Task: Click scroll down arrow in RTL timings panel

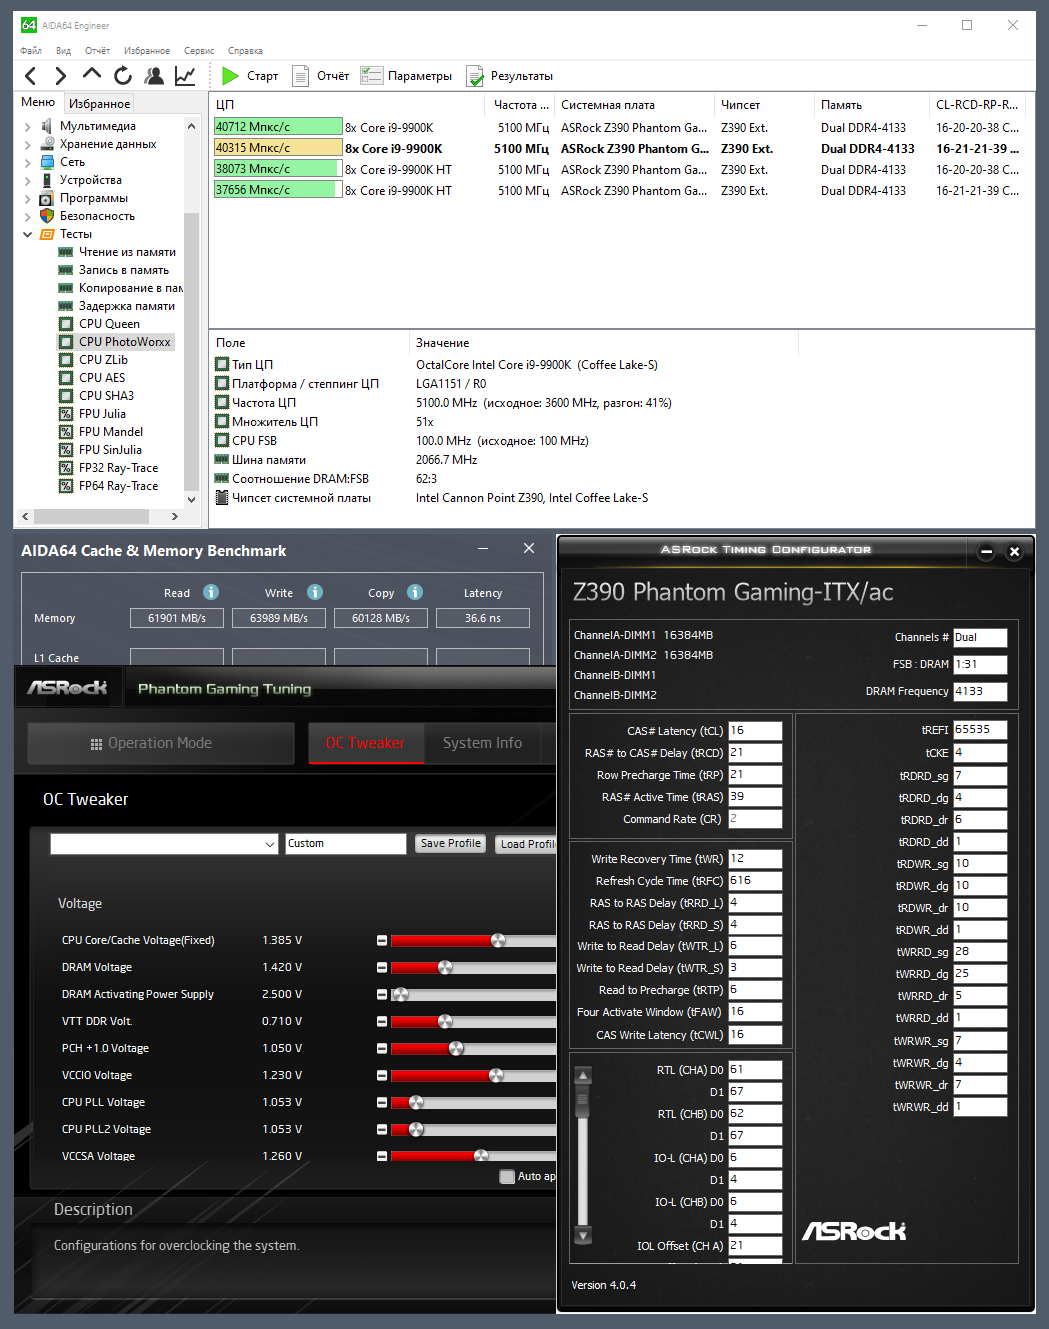Action: coord(583,1234)
